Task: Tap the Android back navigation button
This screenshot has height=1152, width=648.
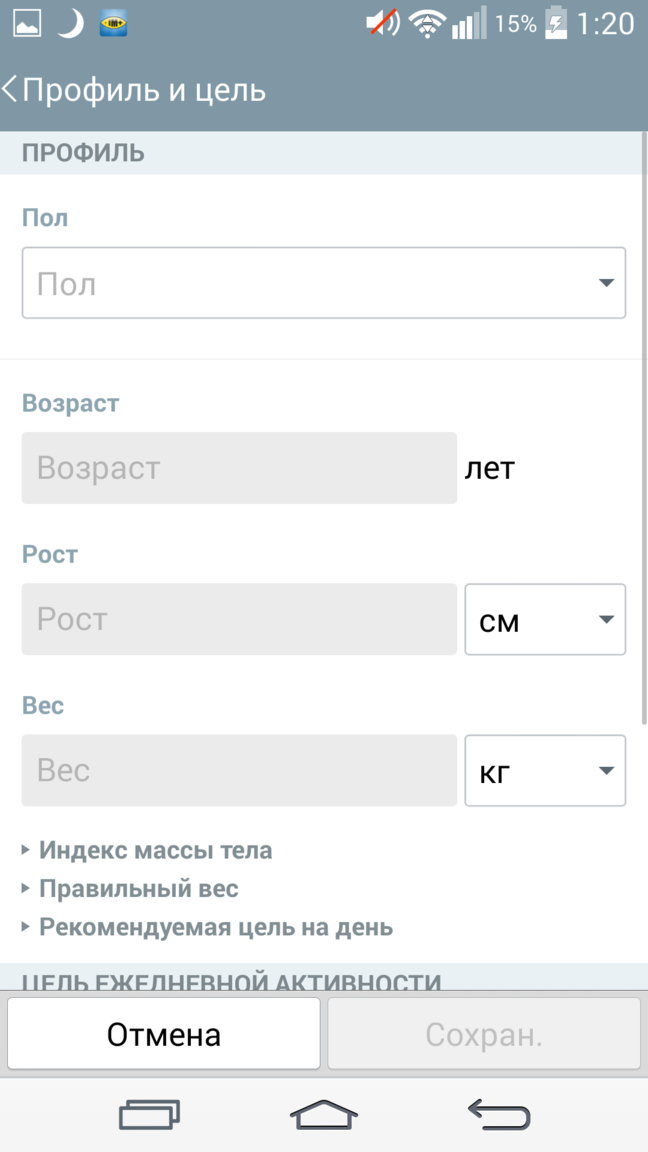Action: pyautogui.click(x=498, y=1115)
